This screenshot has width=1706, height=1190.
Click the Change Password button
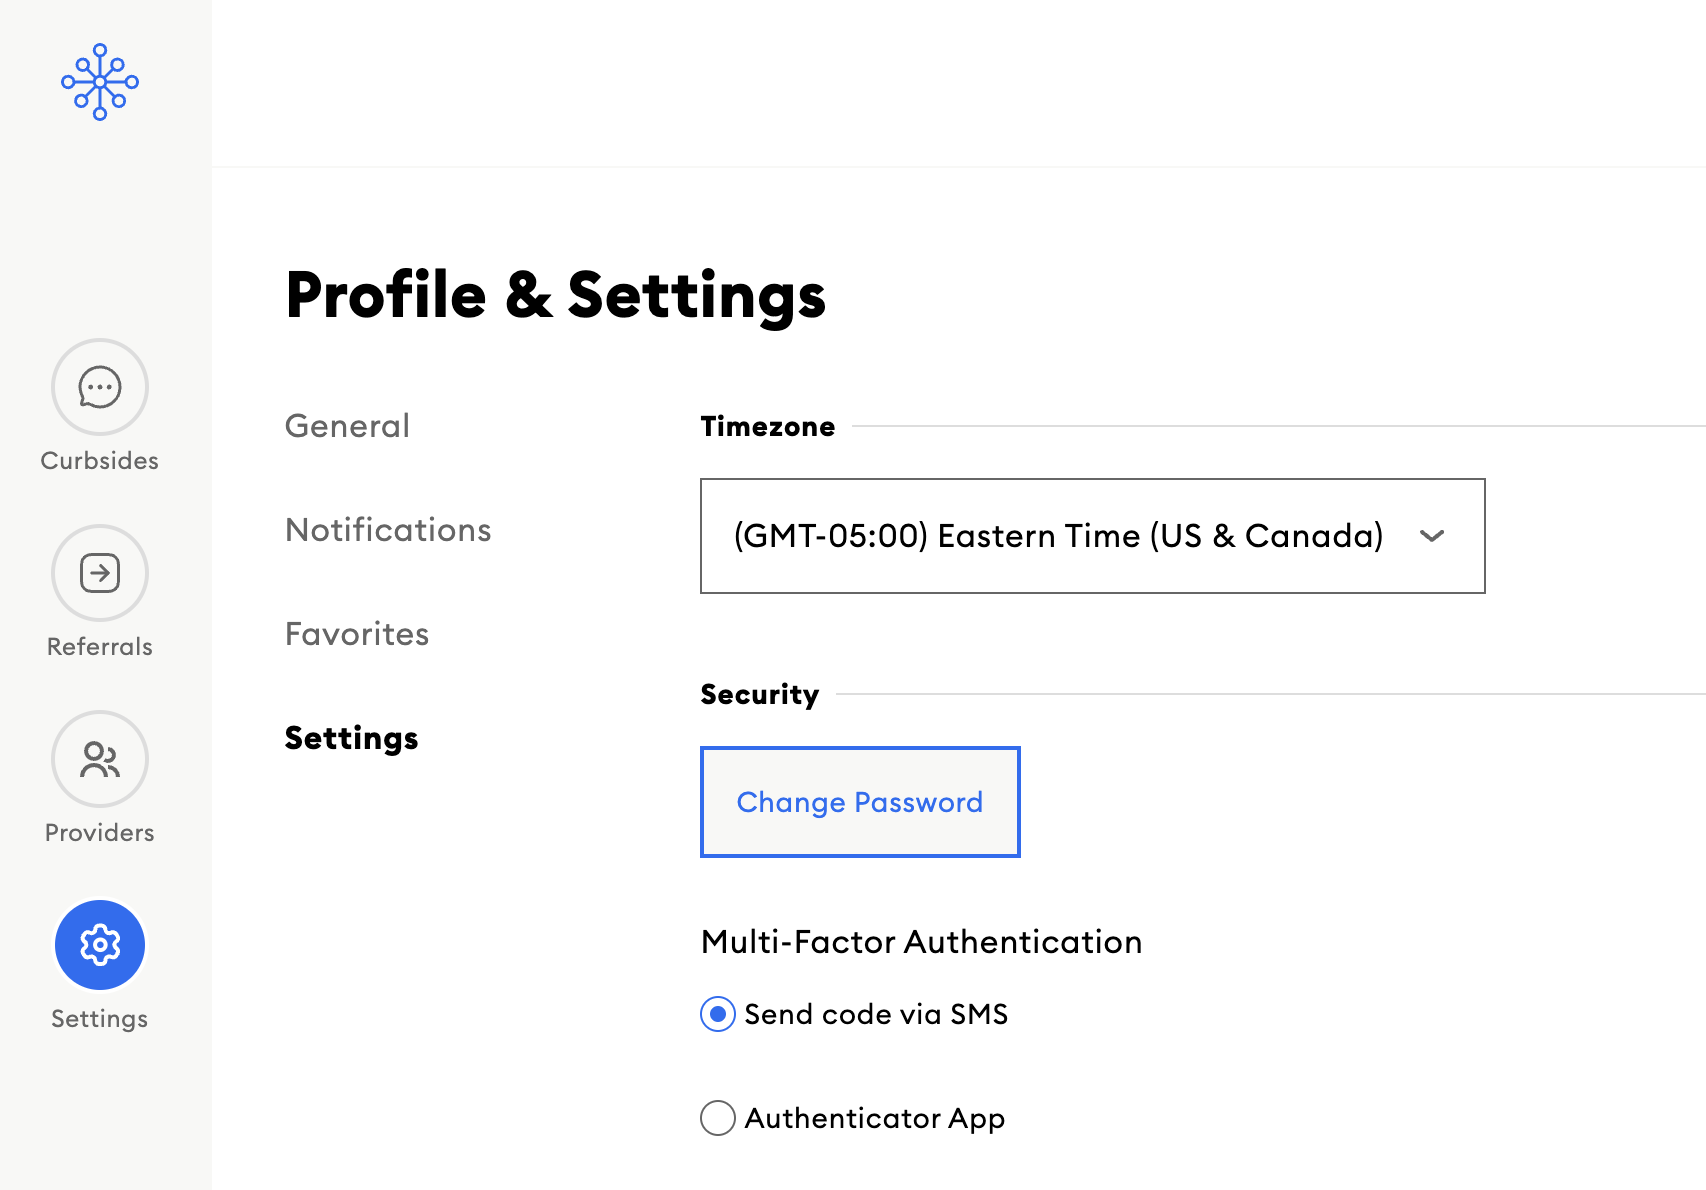860,802
